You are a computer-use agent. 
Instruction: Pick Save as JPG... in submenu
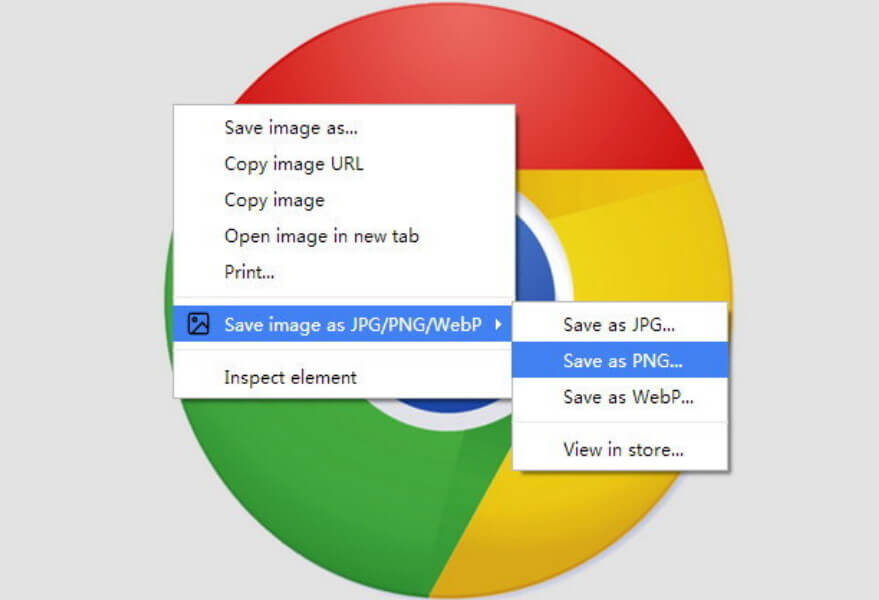pyautogui.click(x=620, y=324)
